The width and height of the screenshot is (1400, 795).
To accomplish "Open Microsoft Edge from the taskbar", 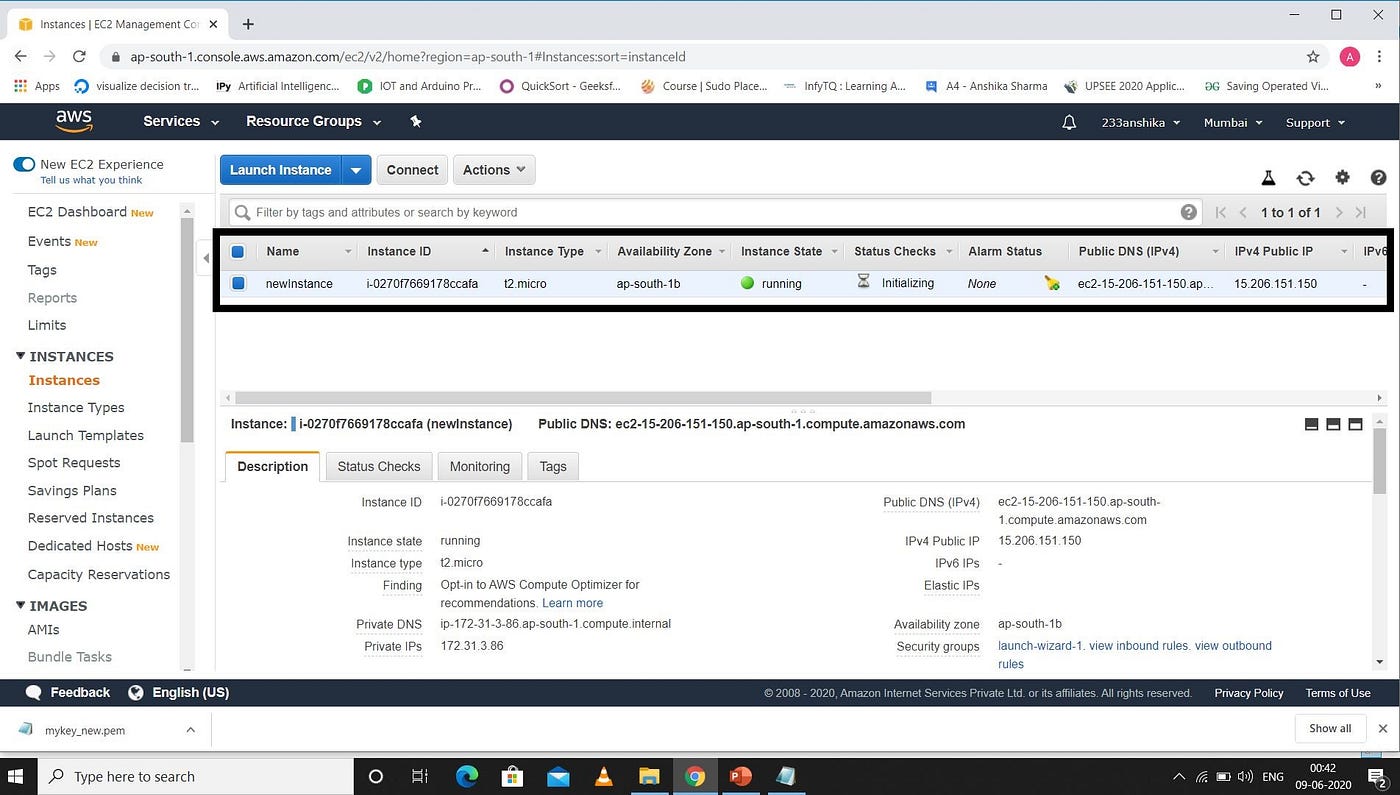I will [x=467, y=776].
